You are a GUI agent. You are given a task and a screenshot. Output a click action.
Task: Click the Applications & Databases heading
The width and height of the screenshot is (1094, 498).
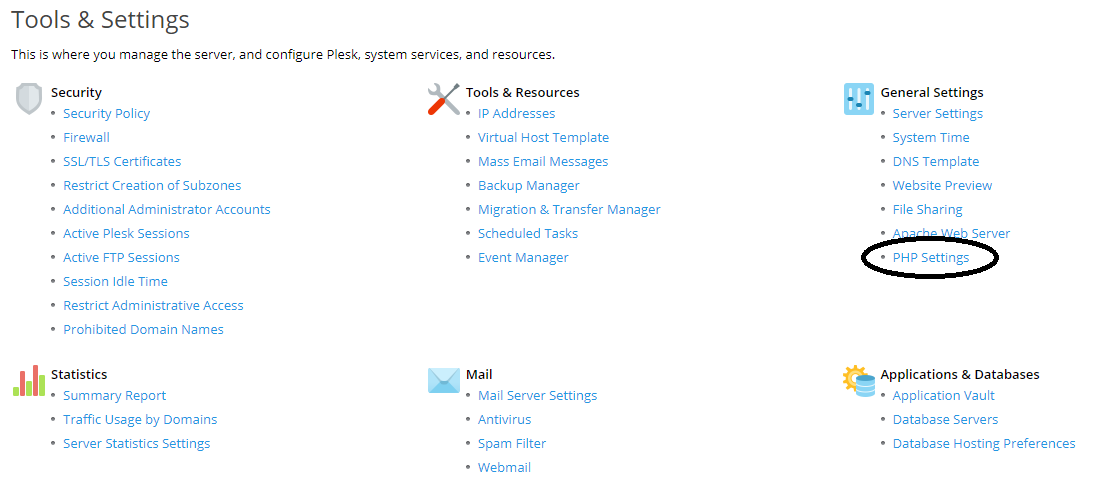click(960, 375)
